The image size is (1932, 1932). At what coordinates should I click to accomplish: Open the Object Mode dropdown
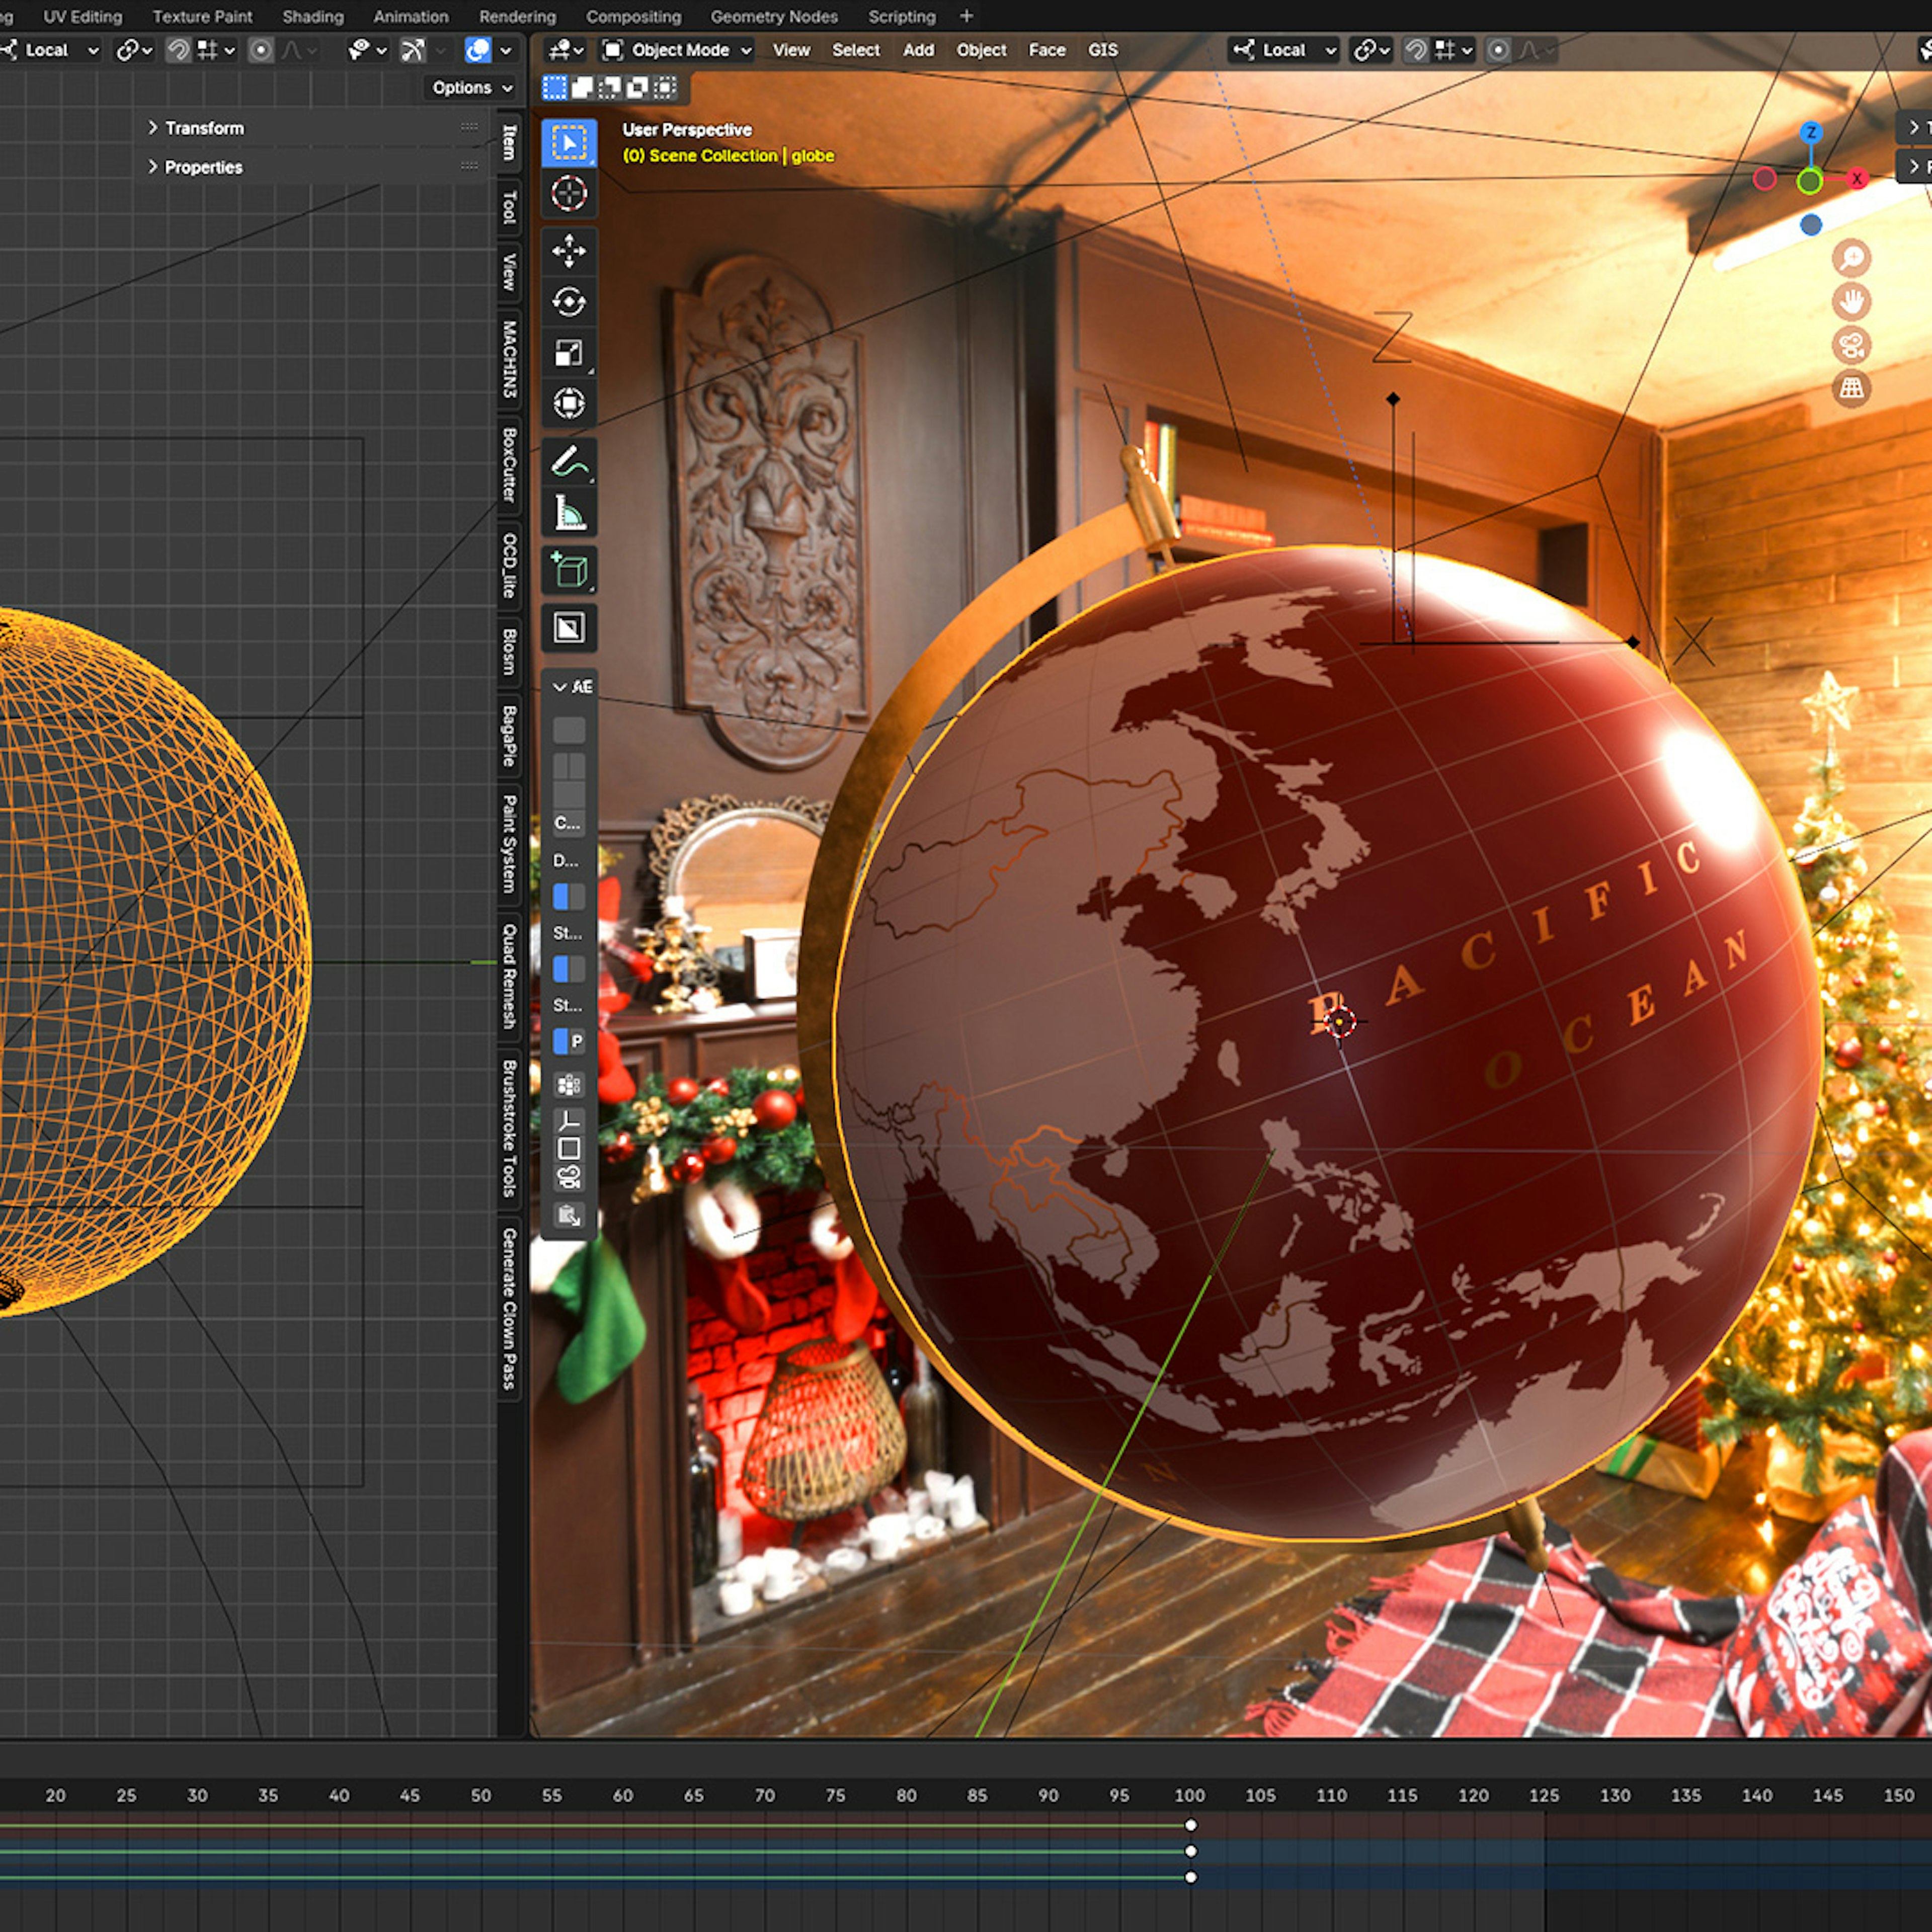tap(679, 50)
